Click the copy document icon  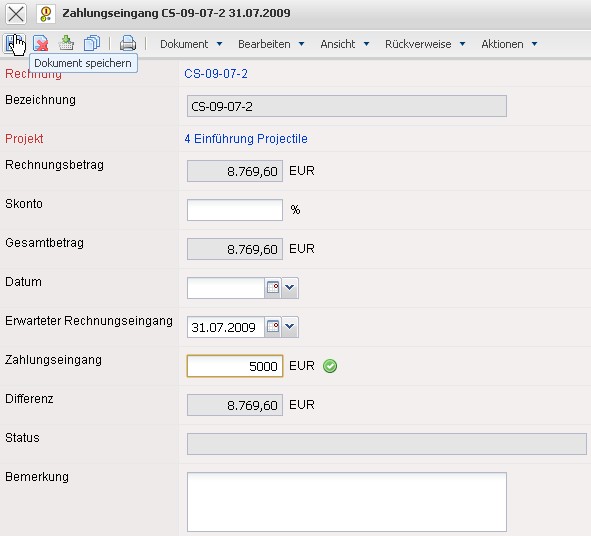[x=92, y=43]
